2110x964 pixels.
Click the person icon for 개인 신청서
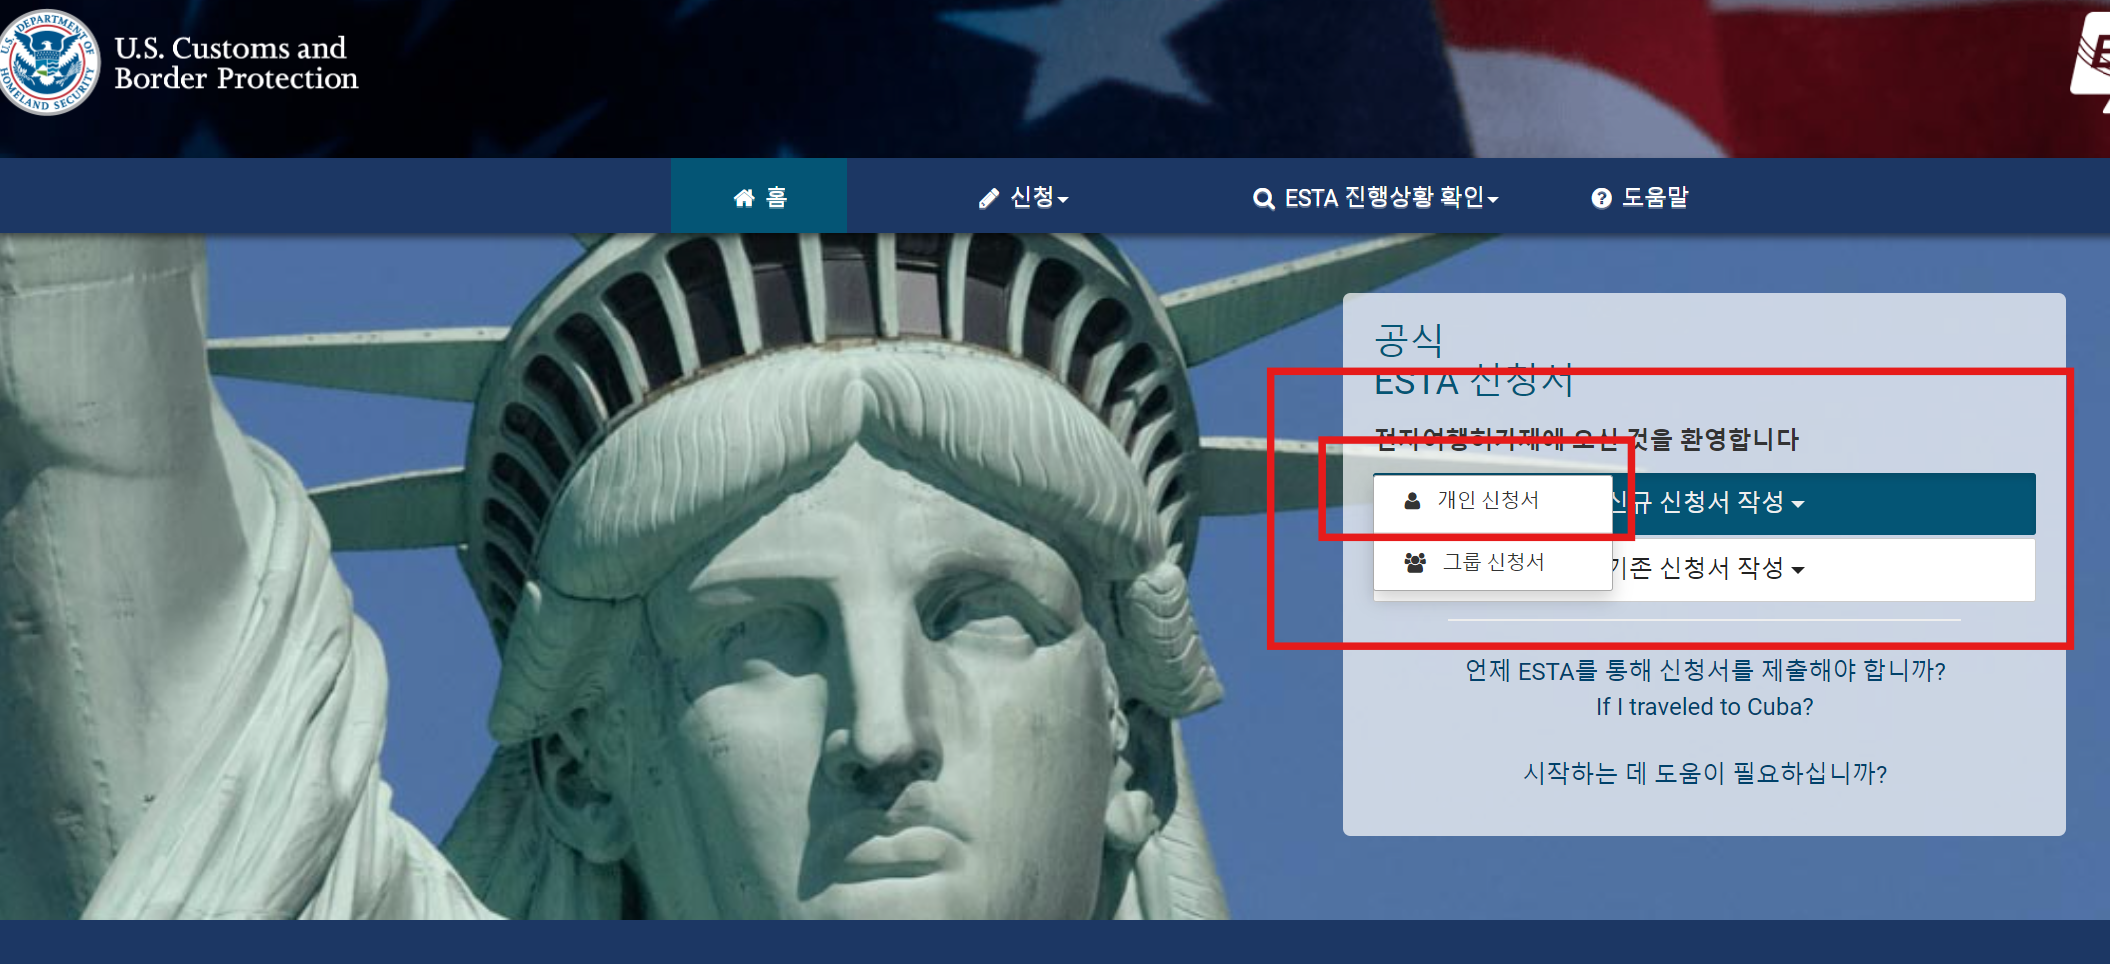[1412, 500]
